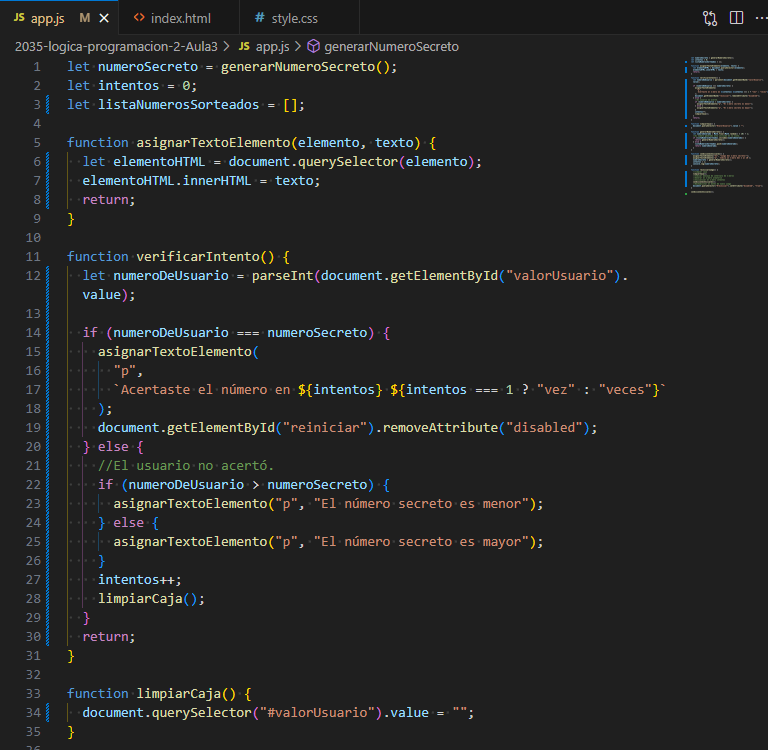Open breadcrumb folder 2035-logica-programacion-2-Aula3
Viewport: 768px width, 750px height.
[116, 47]
